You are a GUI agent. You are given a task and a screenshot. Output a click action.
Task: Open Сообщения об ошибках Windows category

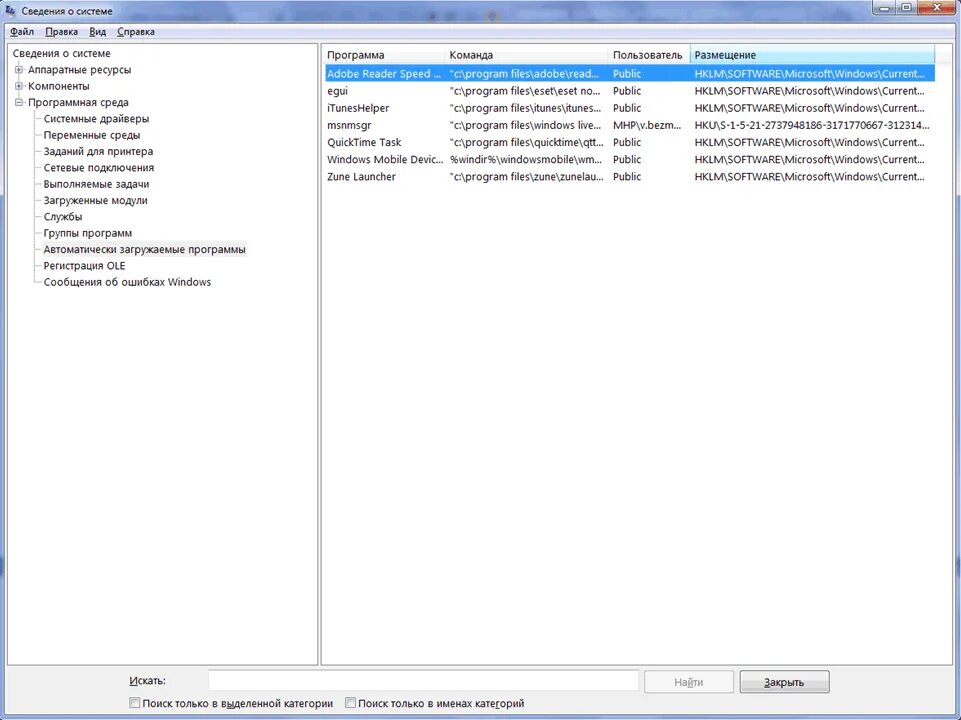(x=127, y=282)
